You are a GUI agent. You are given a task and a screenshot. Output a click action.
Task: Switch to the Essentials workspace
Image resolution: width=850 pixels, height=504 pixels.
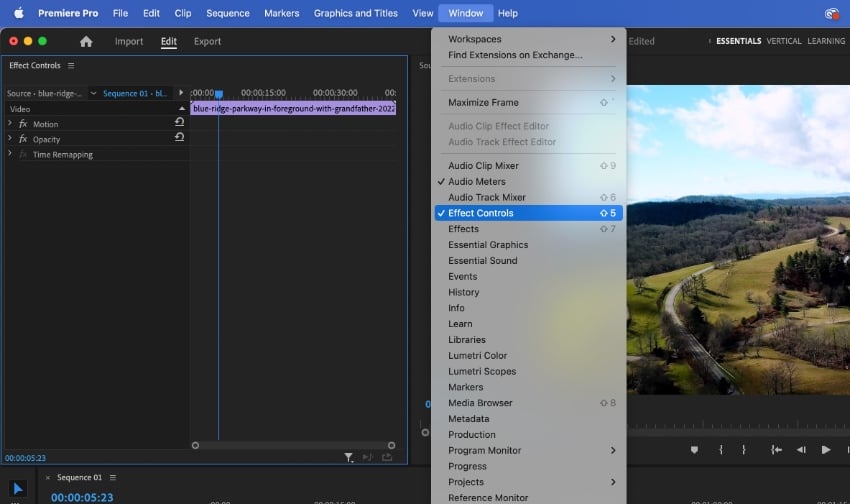tap(738, 41)
